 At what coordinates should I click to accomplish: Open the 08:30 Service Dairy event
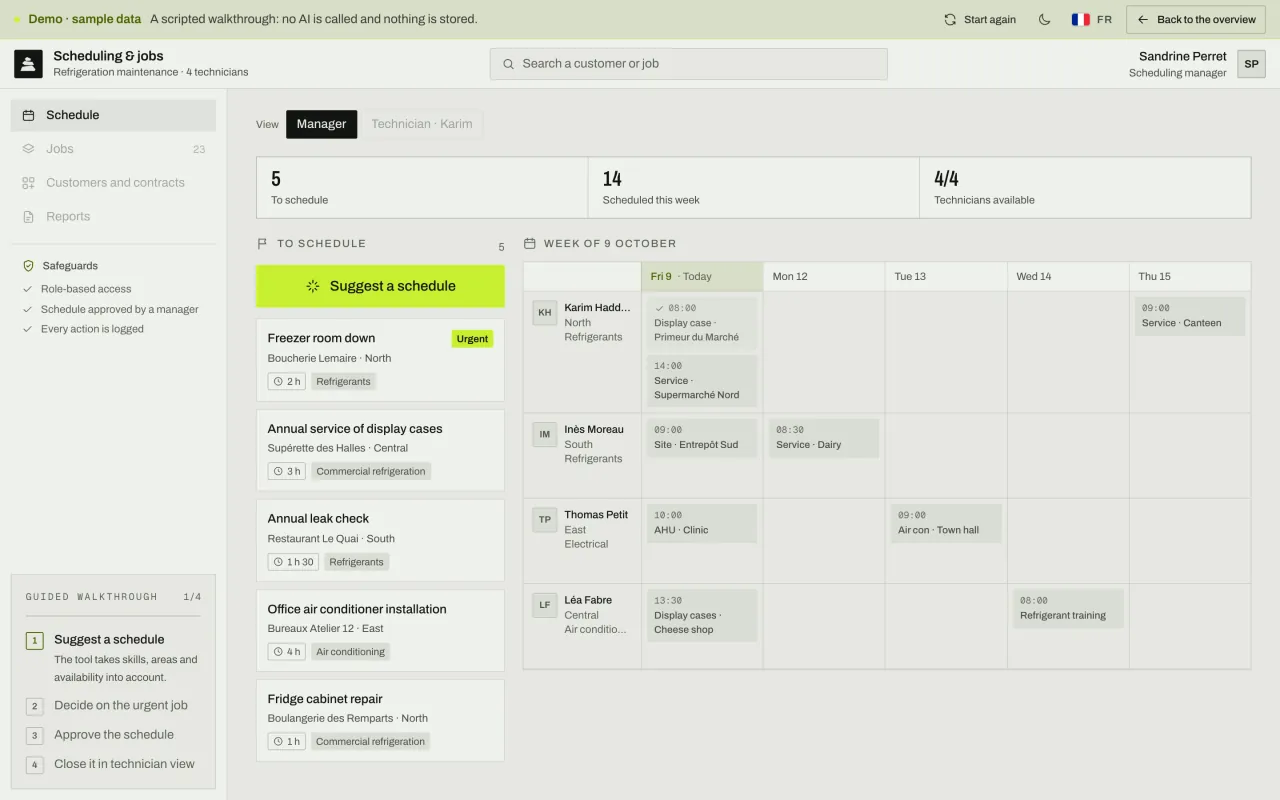coord(824,438)
